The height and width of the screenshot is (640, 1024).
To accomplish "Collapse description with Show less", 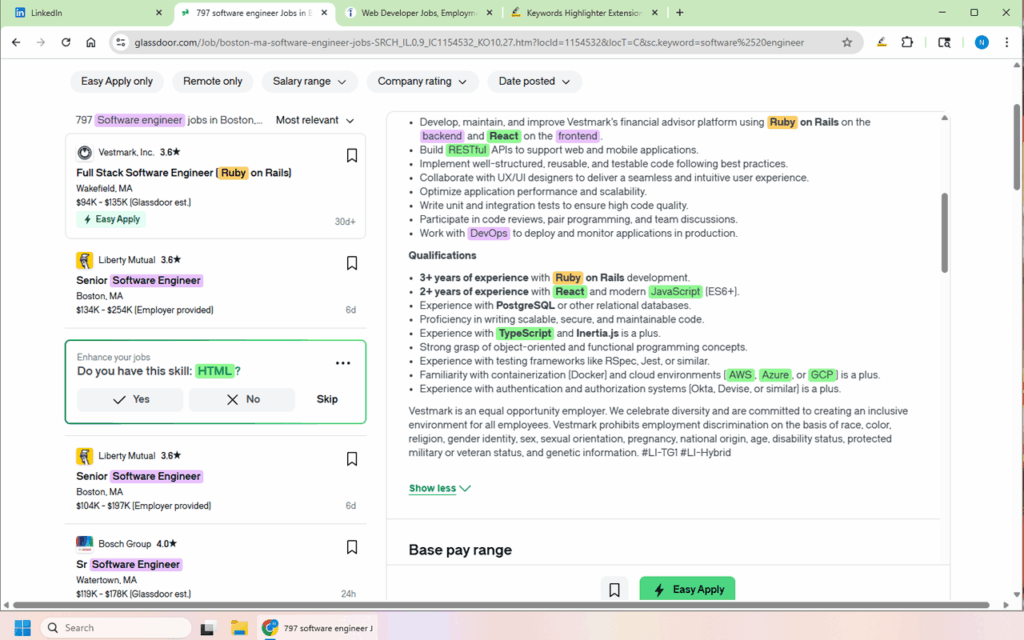I will coord(440,488).
